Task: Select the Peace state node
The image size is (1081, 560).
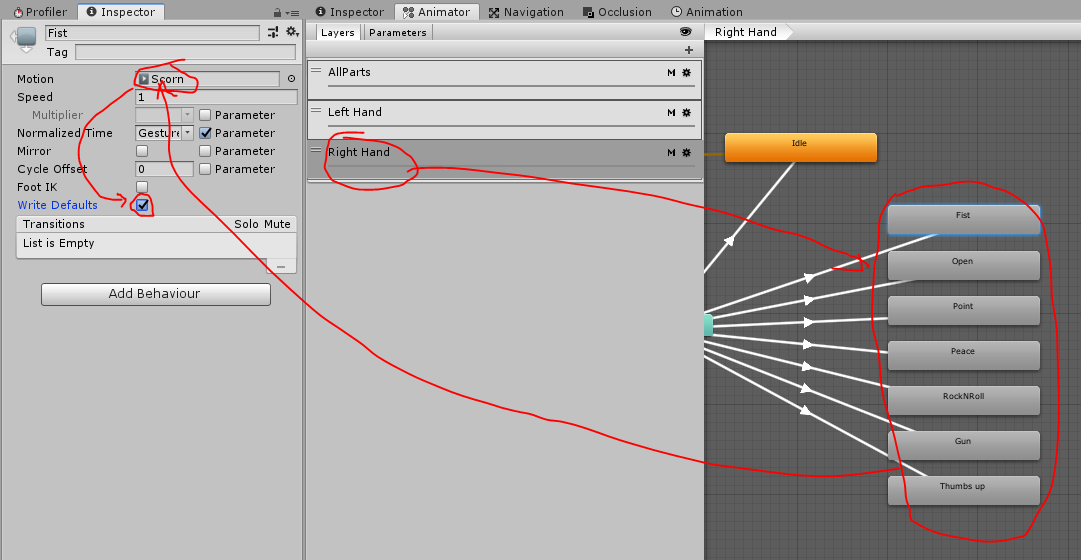Action: 964,355
